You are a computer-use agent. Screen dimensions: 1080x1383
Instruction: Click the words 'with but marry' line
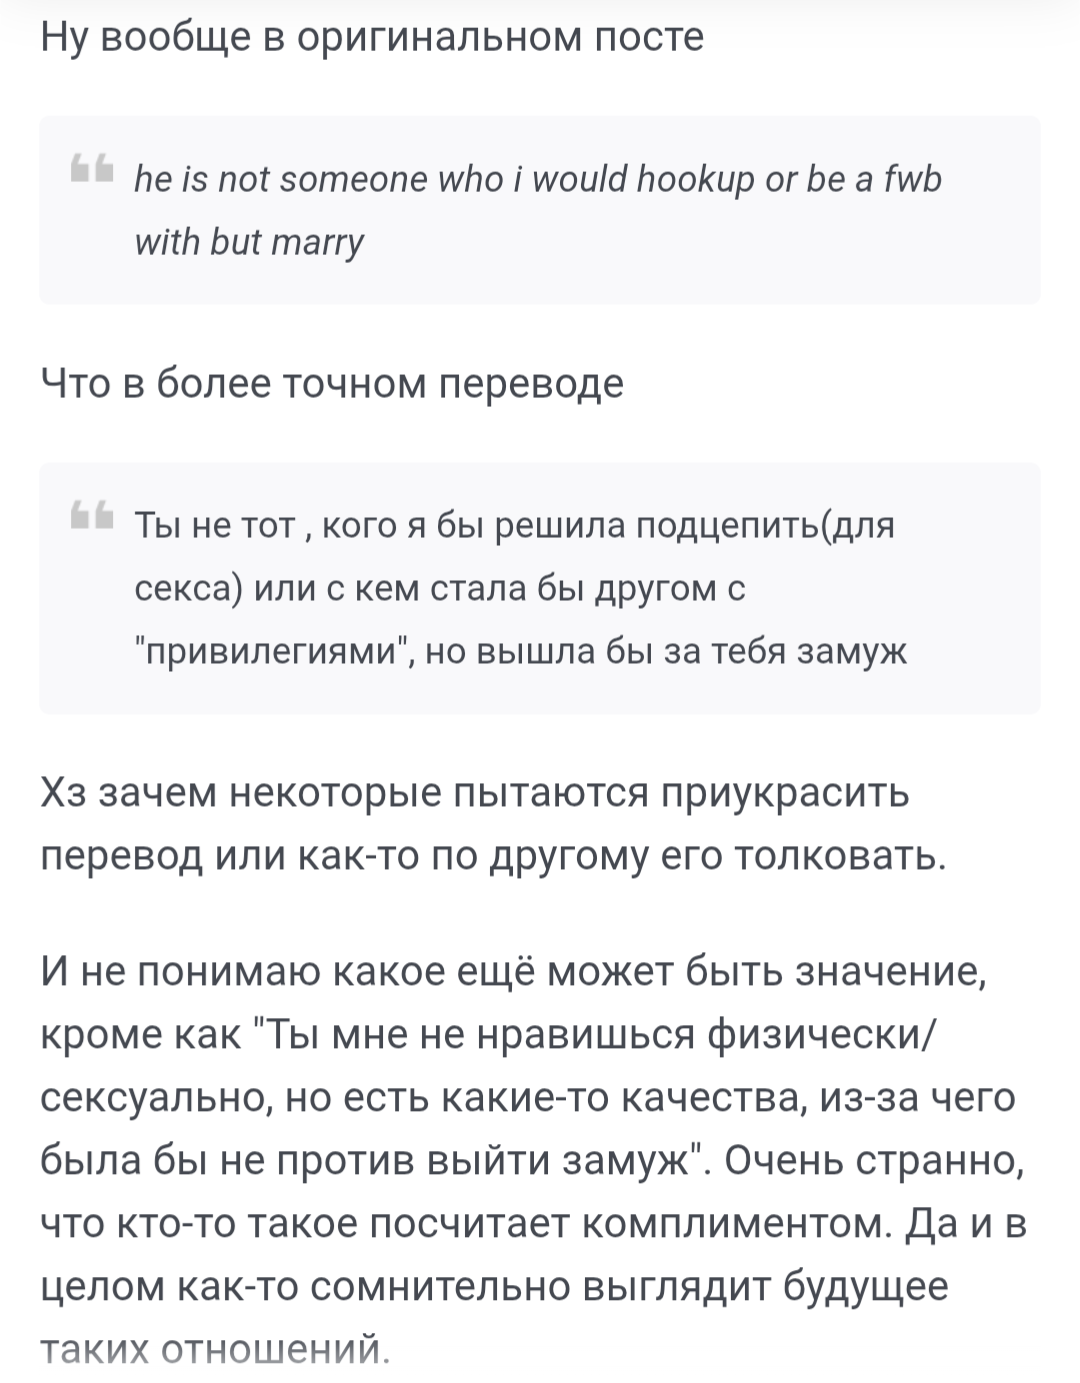[x=250, y=243]
